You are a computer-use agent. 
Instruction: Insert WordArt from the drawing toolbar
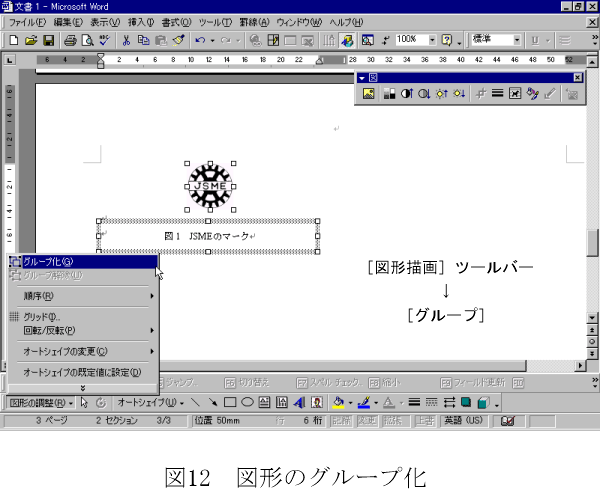(299, 403)
